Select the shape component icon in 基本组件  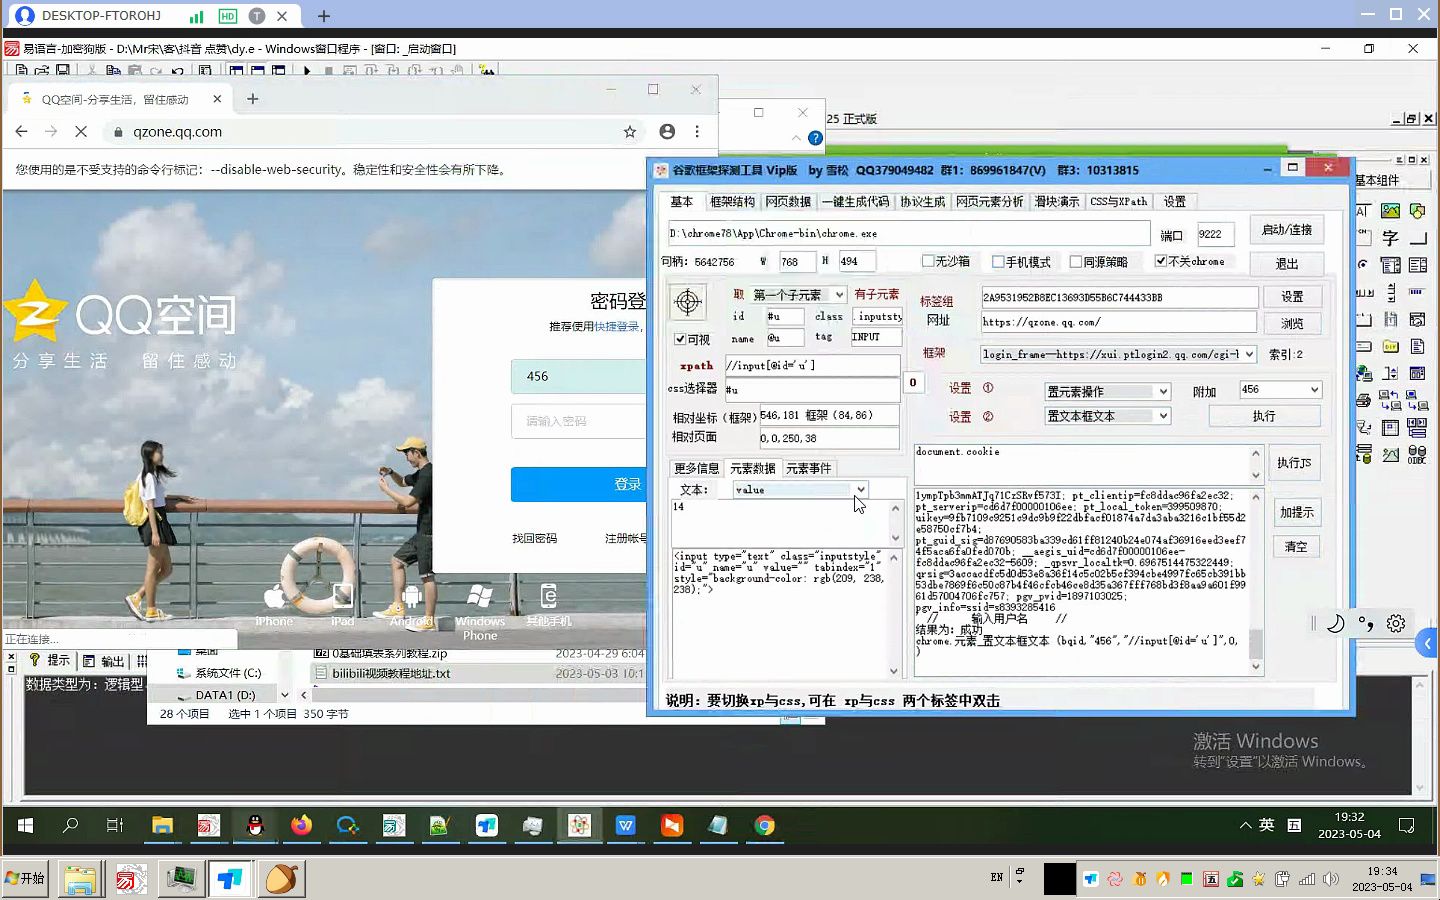click(1417, 211)
